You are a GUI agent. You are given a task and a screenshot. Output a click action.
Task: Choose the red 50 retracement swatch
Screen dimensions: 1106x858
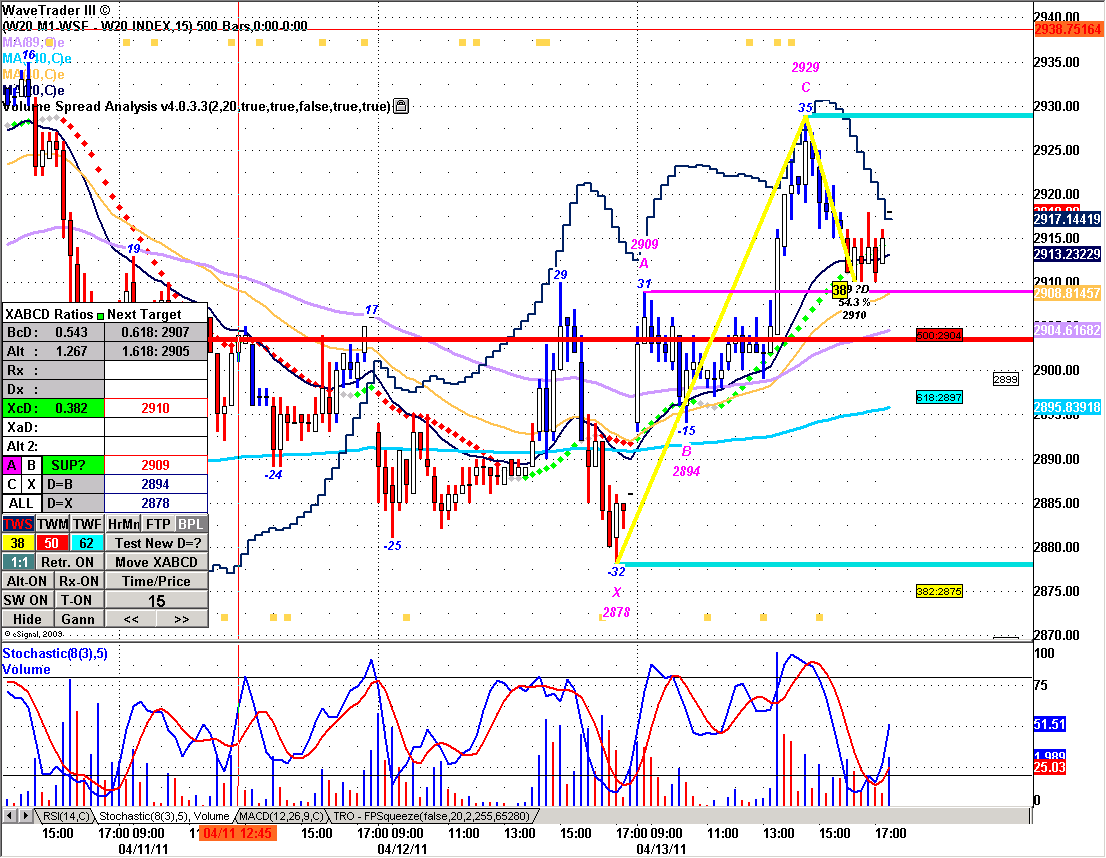pyautogui.click(x=52, y=543)
